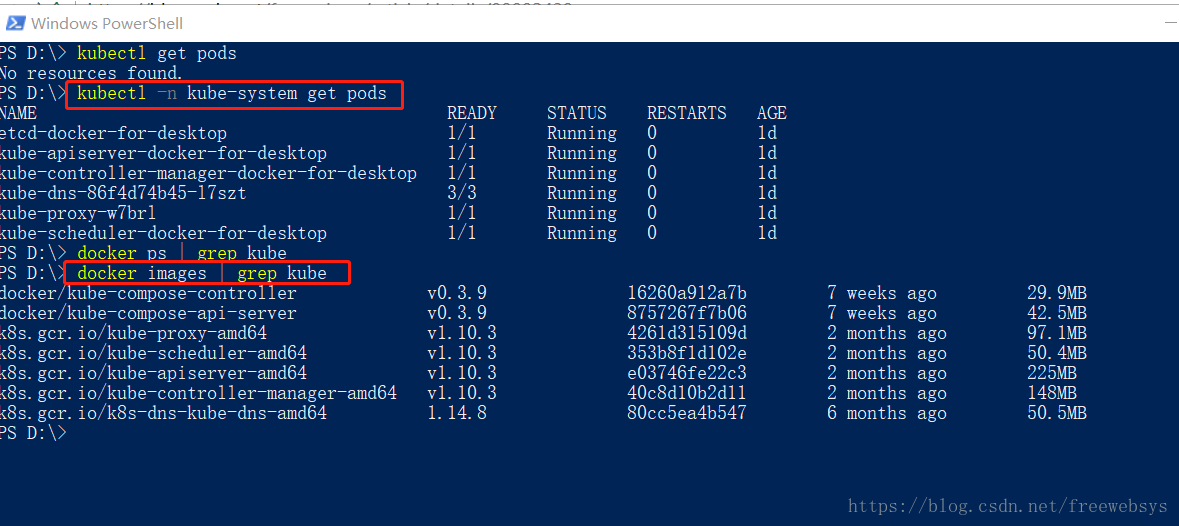
Task: Click the v0.3.9 tag of kube-compose-controller
Action: pos(456,293)
